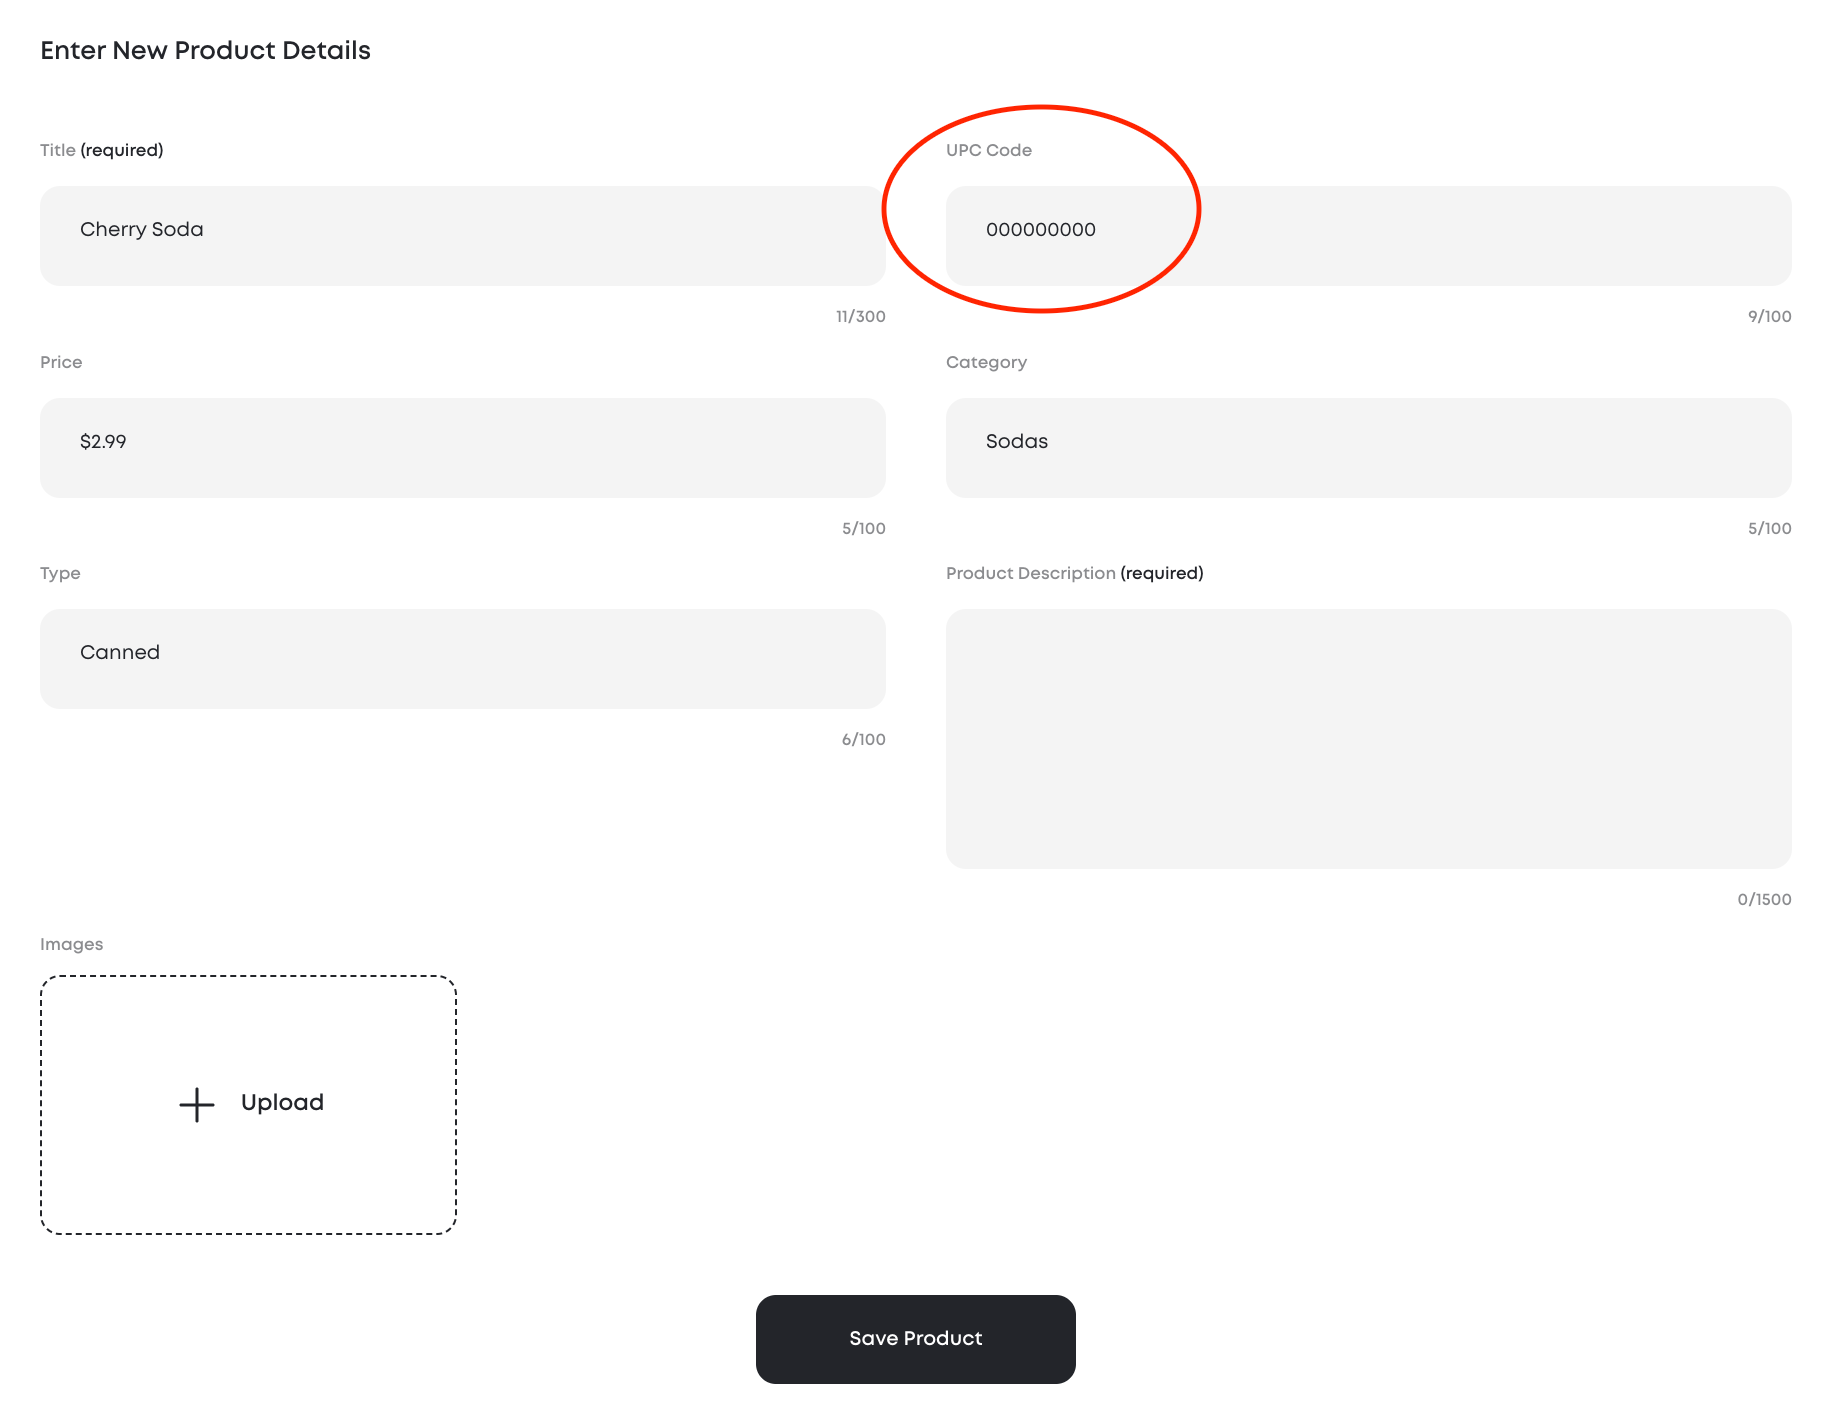This screenshot has height=1404, width=1828.
Task: Click the Title field containing Cherry Soda
Action: 463,236
